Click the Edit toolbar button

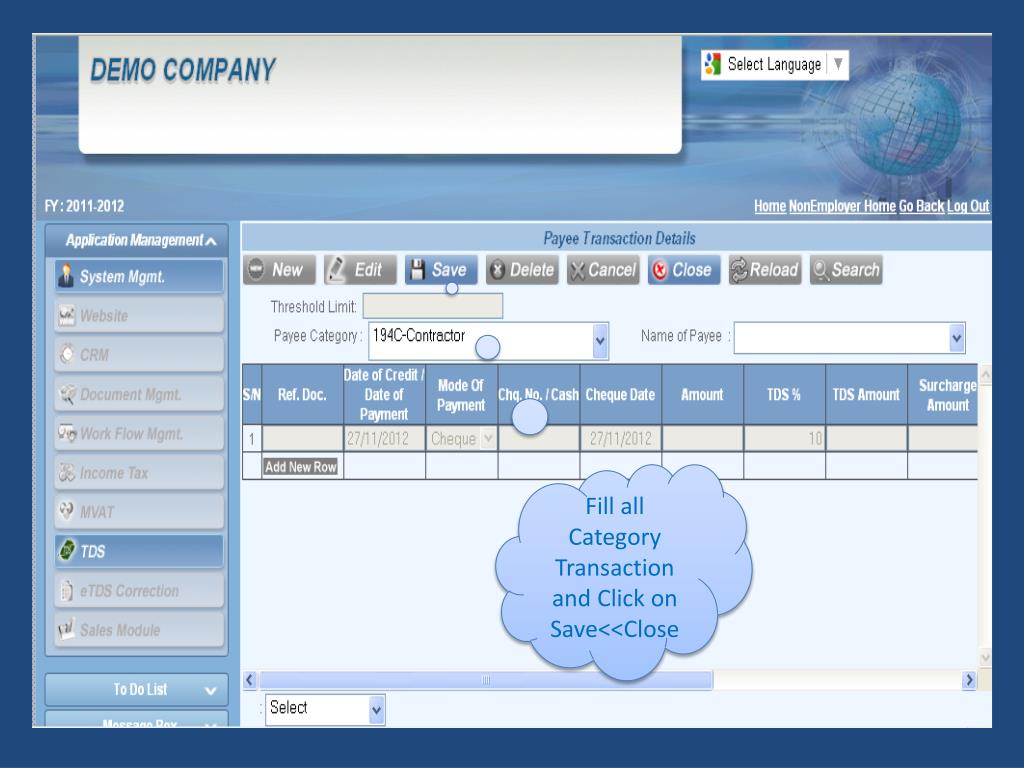pos(360,270)
